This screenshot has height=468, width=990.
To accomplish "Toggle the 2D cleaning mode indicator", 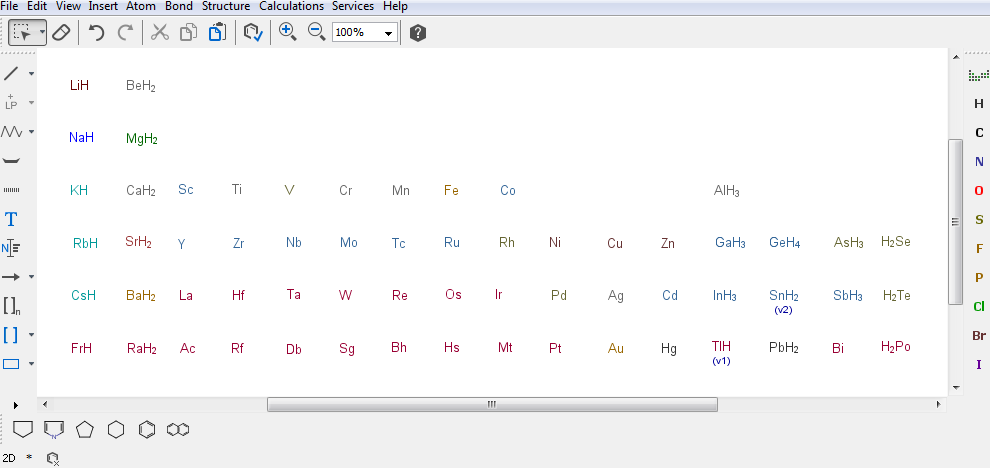I will point(9,457).
